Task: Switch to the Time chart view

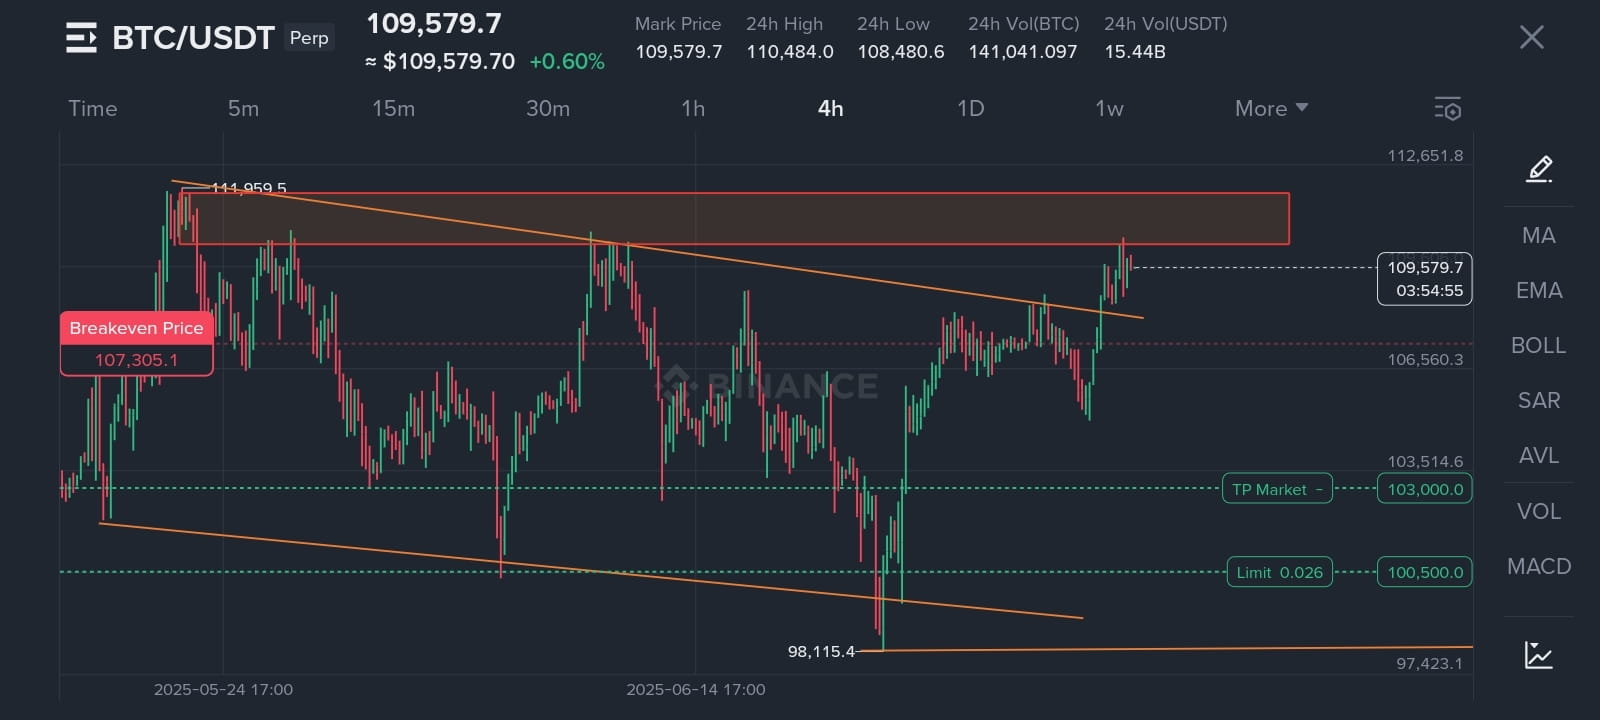Action: click(93, 108)
